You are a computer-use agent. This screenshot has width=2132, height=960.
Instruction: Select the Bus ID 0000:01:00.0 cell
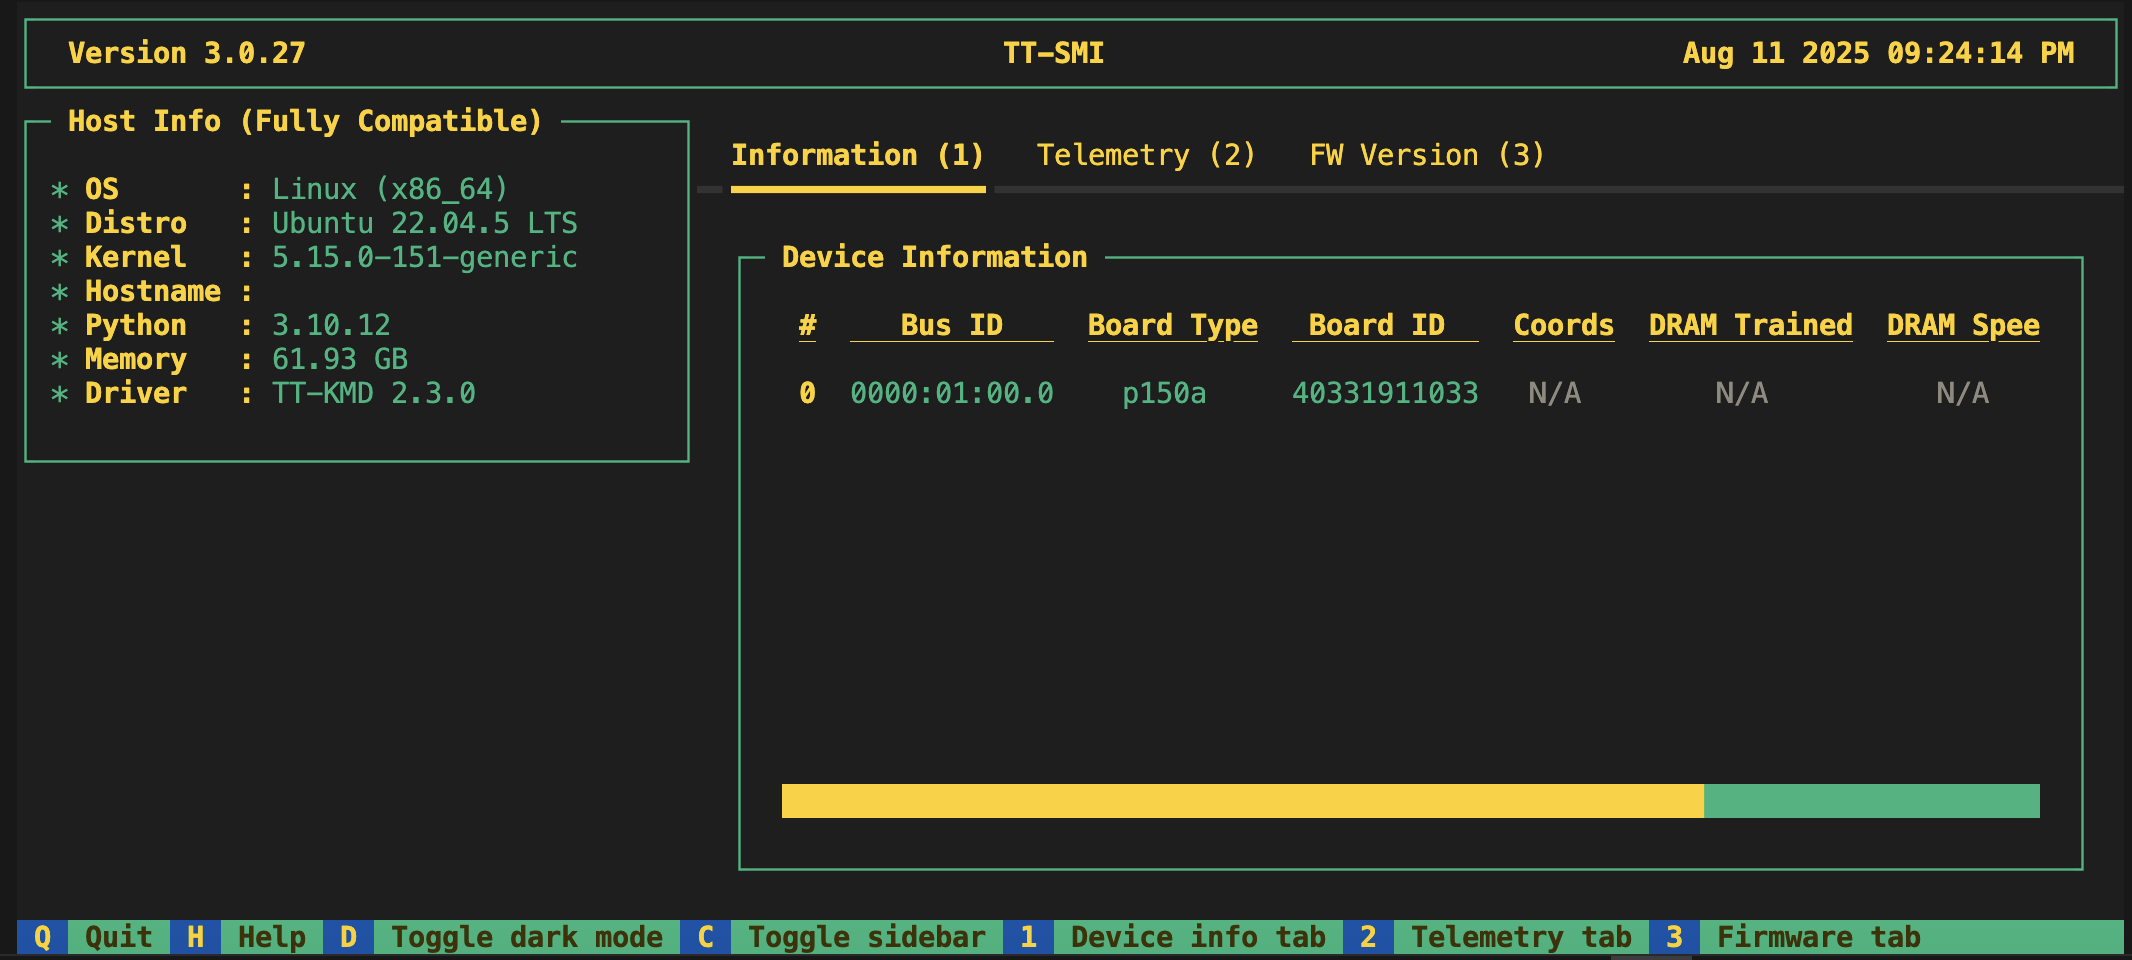[x=951, y=393]
